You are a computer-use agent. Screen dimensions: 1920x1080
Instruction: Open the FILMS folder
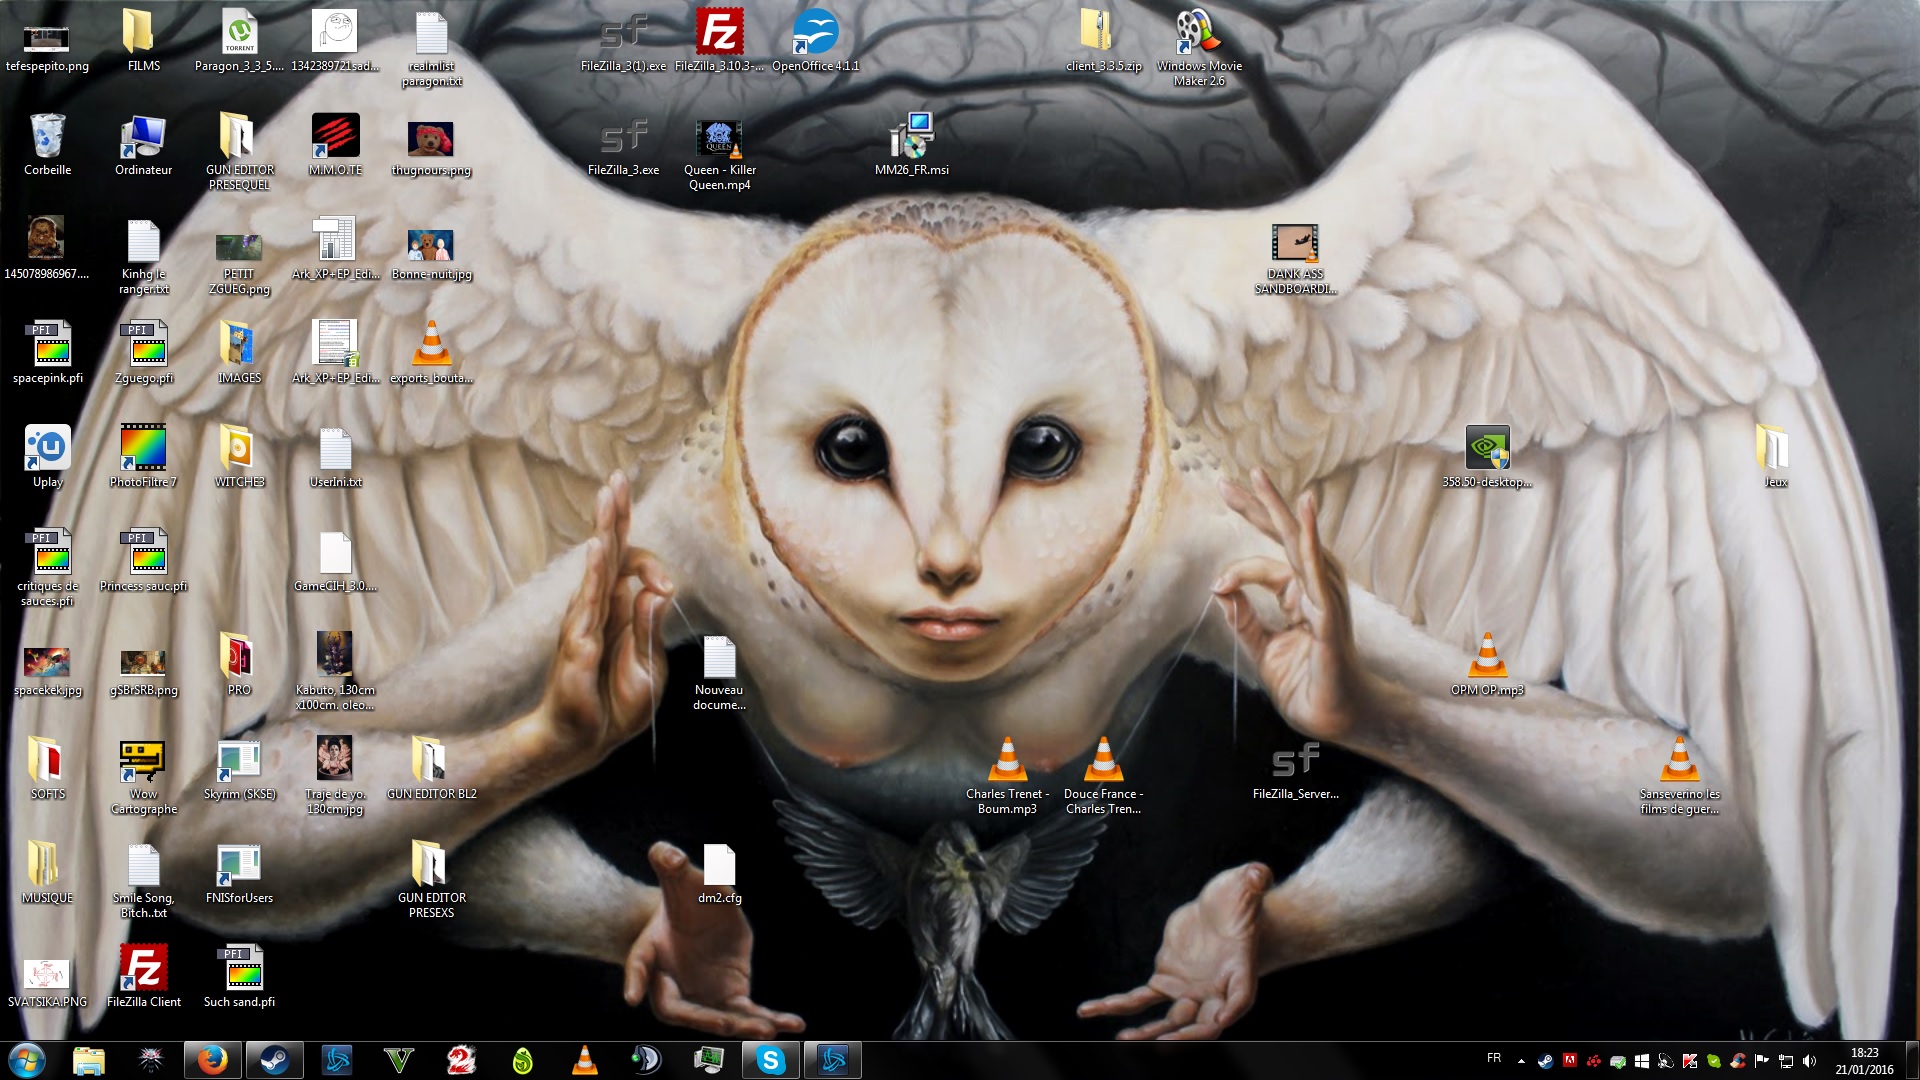(x=143, y=41)
